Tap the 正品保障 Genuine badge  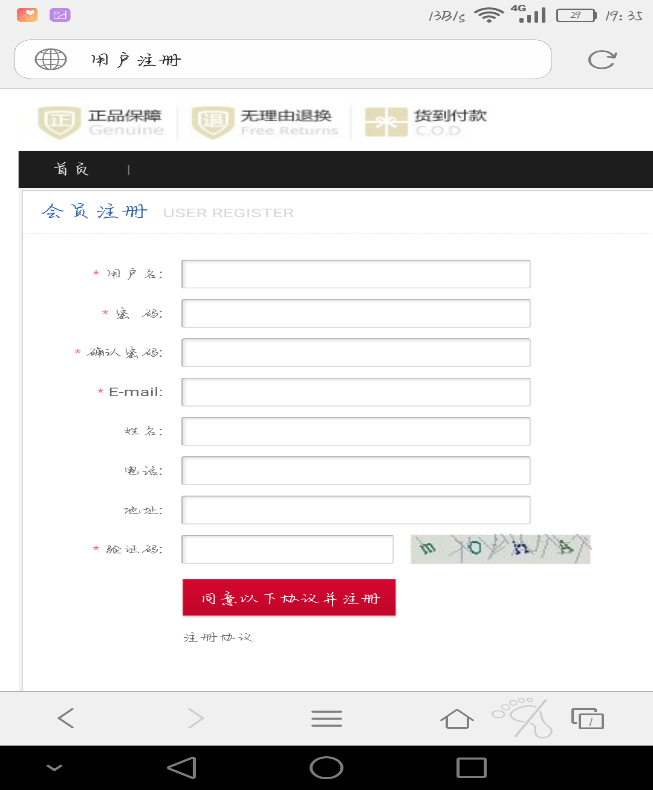pos(101,122)
